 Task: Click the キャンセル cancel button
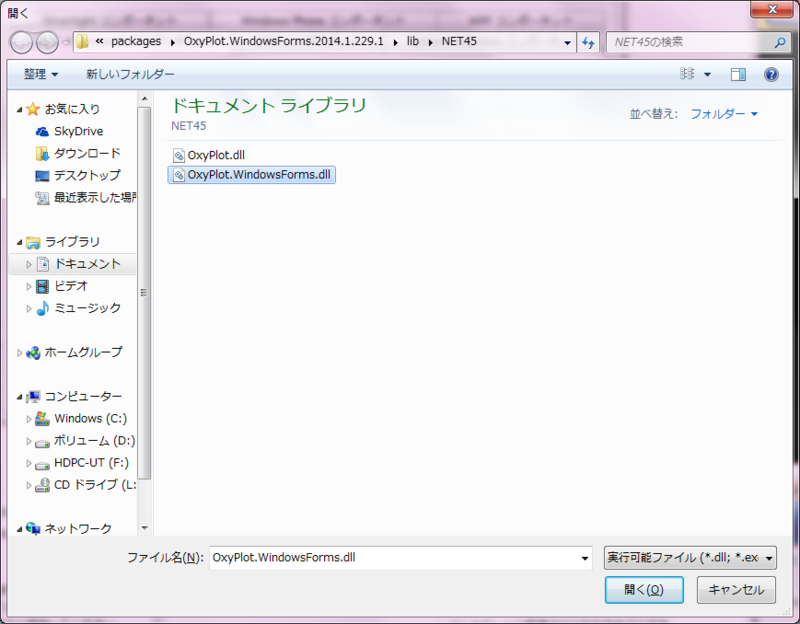pyautogui.click(x=736, y=590)
